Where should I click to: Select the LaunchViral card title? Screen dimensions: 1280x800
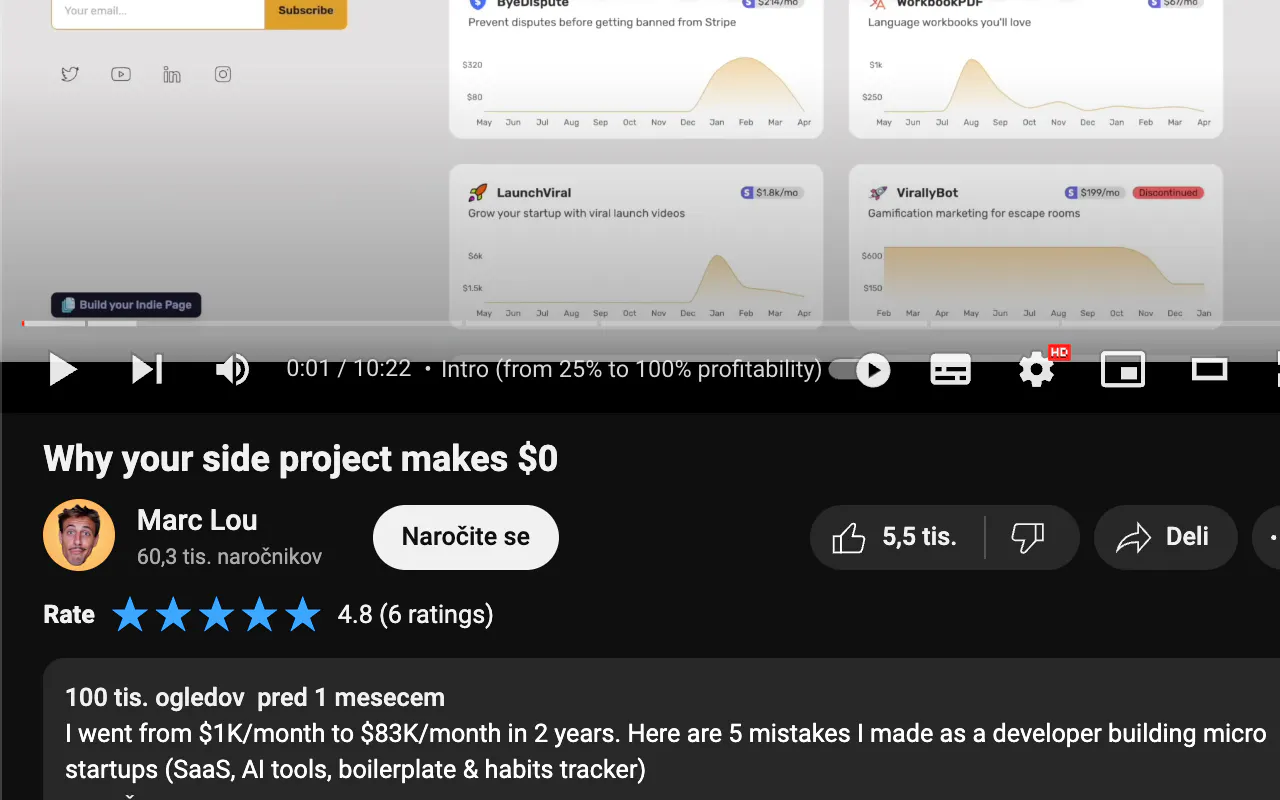pos(534,193)
